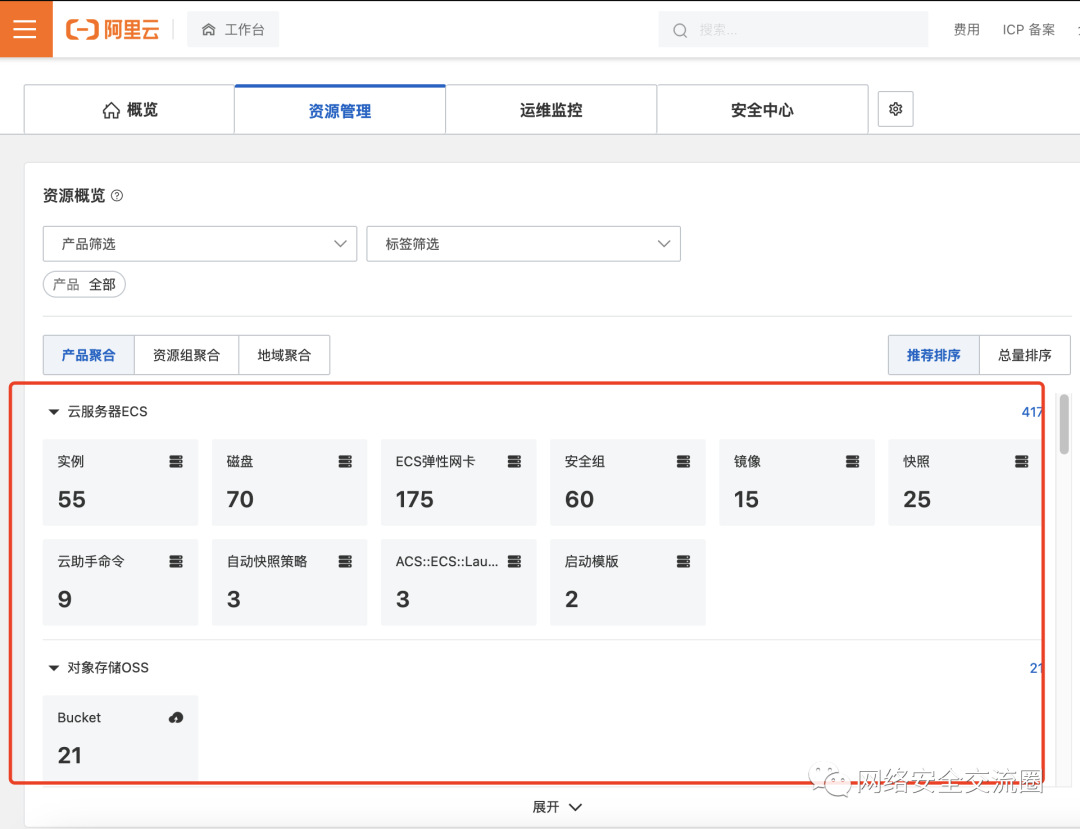Viewport: 1080px width, 829px height.
Task: Open the Bucket count 21
Action: point(70,755)
